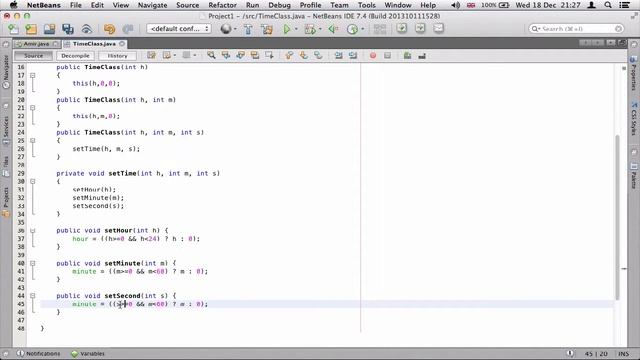Open Debug Project dropdown arrow
Viewport: 640px width, 360px height.
(x=320, y=29)
